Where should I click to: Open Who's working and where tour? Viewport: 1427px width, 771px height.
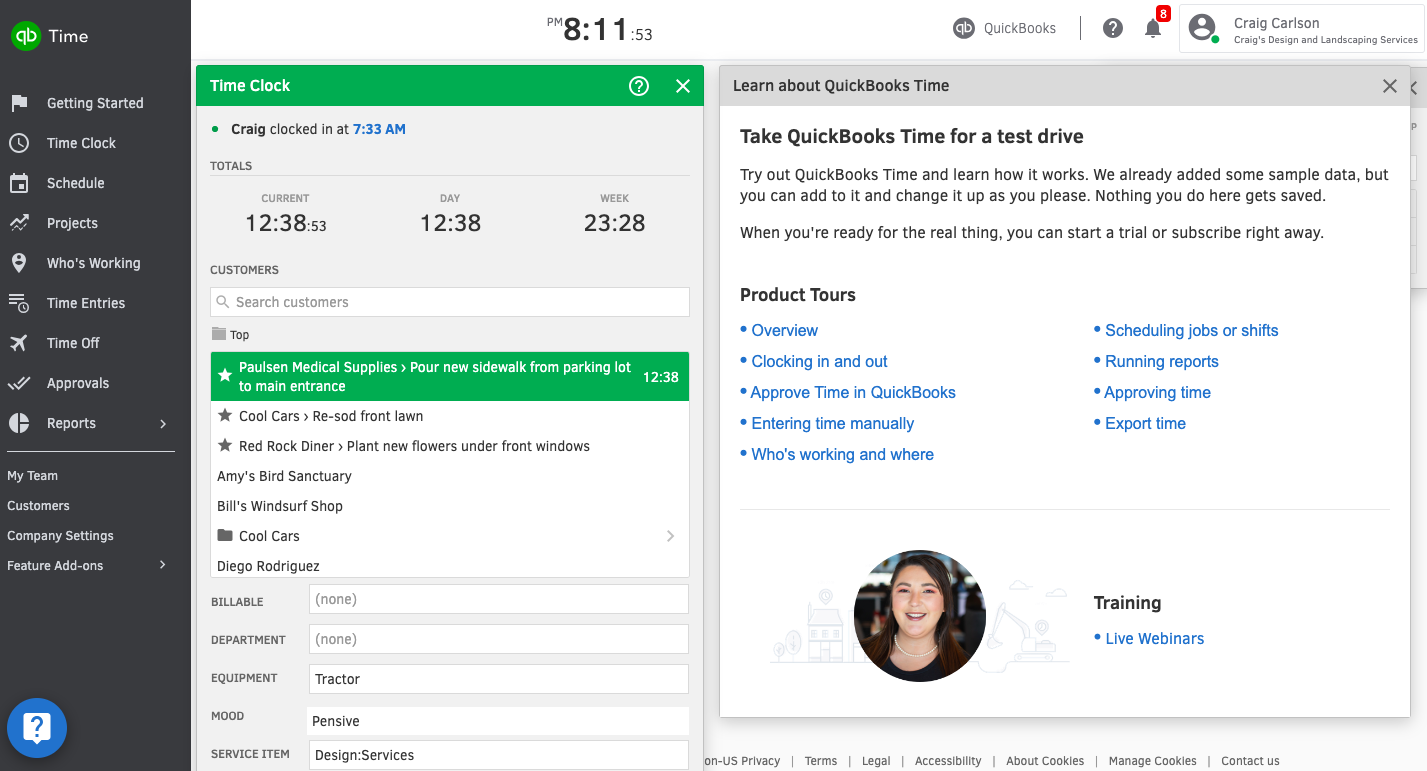(x=843, y=455)
